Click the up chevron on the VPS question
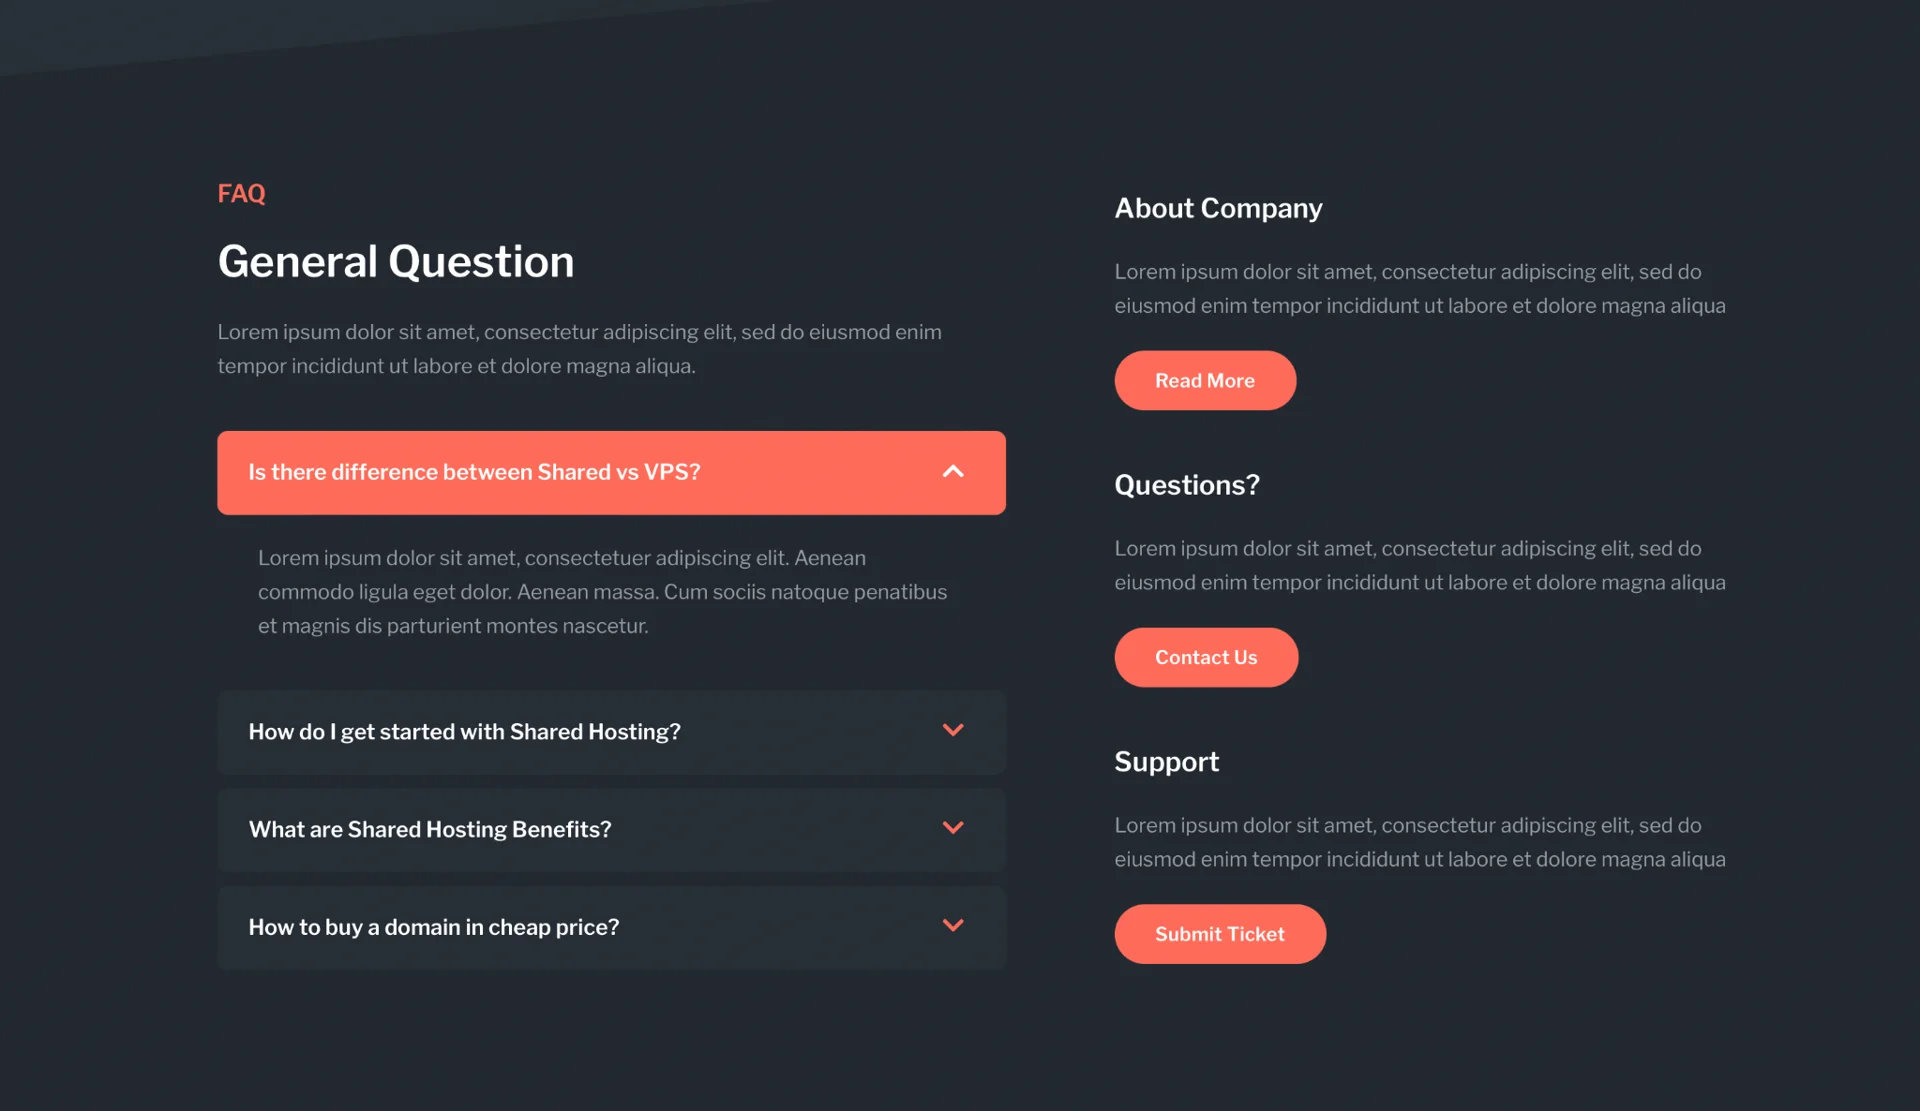1920x1111 pixels. point(953,472)
